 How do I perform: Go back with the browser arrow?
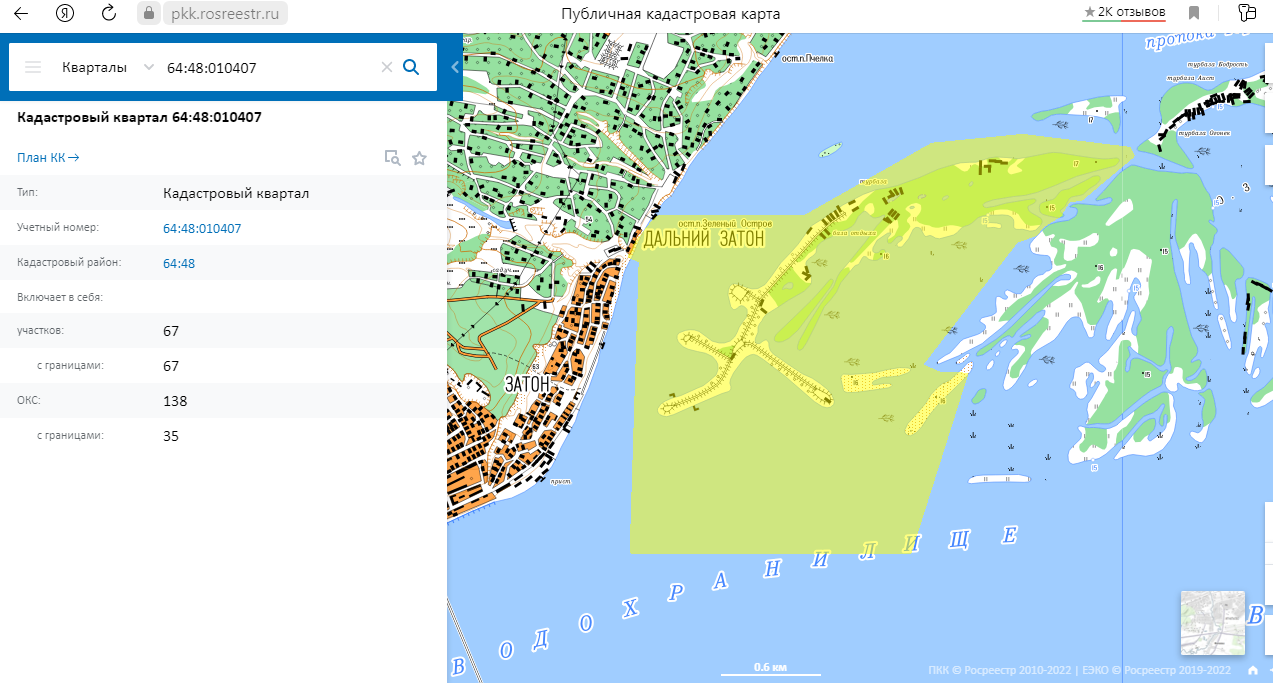tap(20, 13)
